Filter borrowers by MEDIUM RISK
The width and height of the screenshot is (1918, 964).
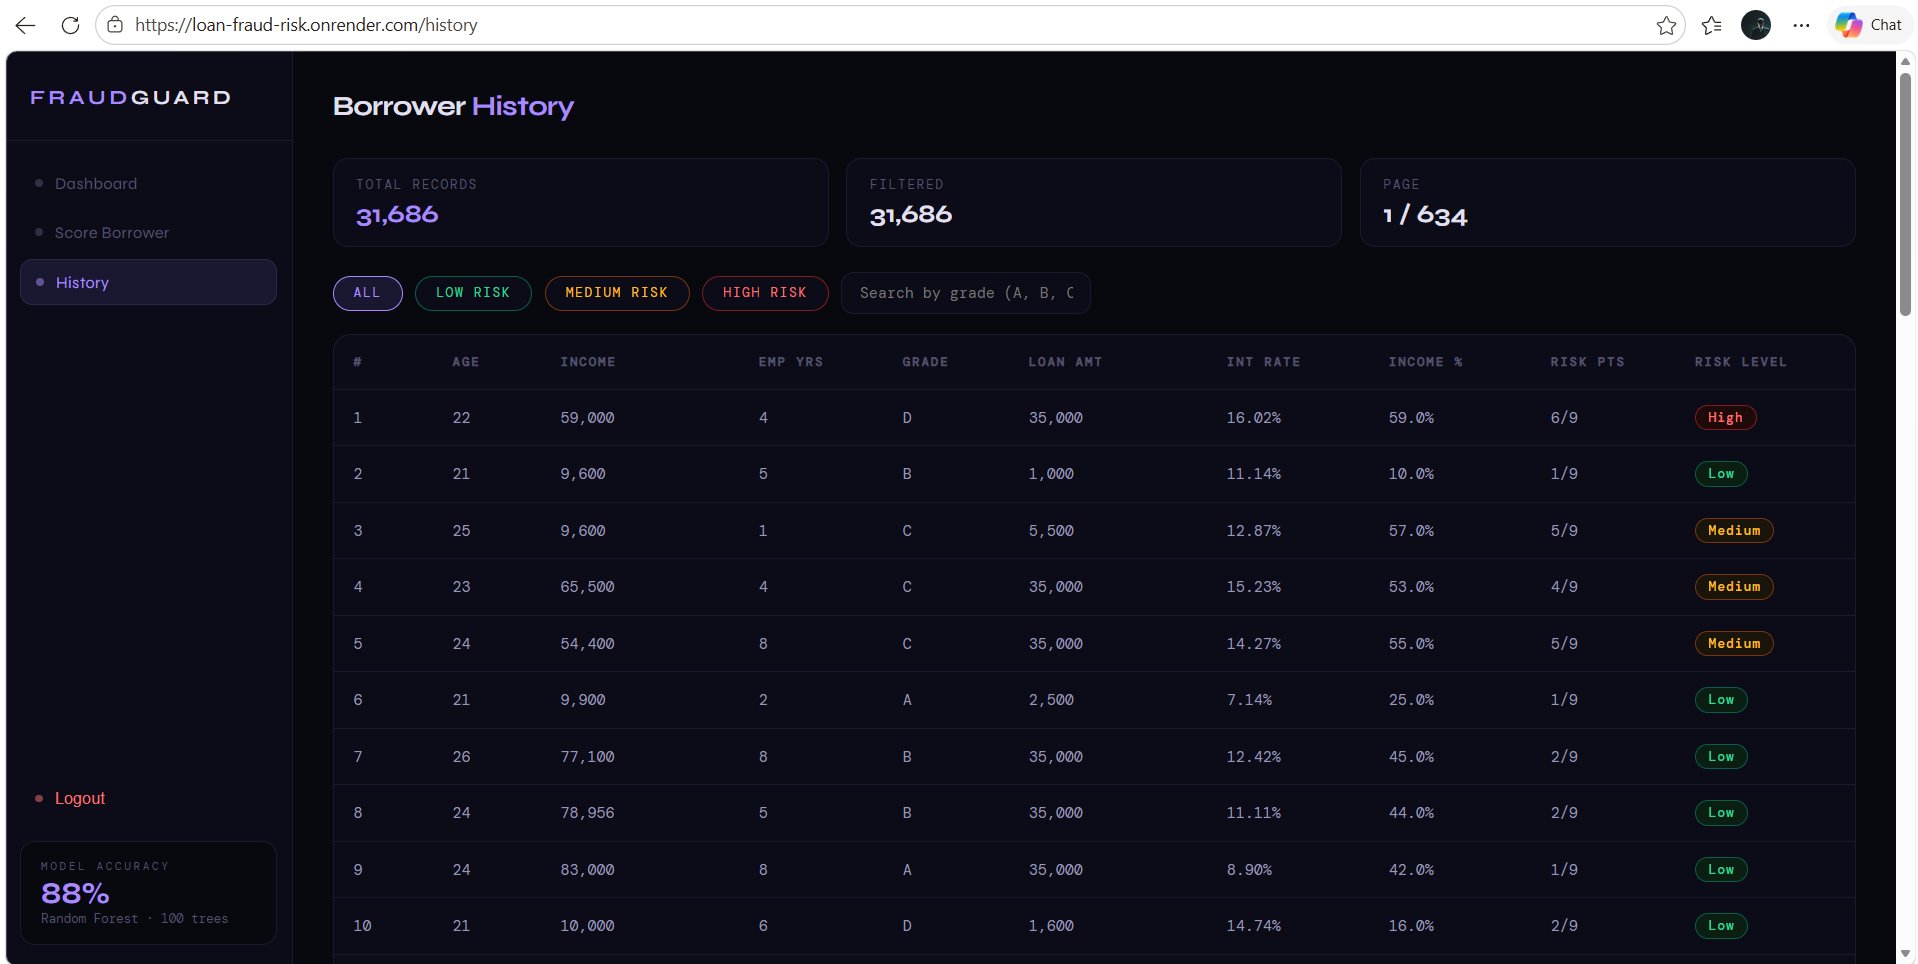(616, 293)
